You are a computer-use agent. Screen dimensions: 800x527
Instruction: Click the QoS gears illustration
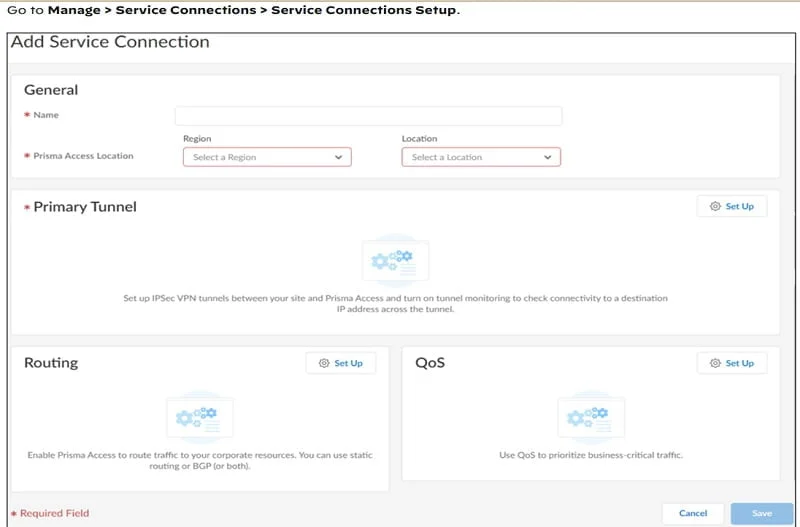click(x=591, y=418)
